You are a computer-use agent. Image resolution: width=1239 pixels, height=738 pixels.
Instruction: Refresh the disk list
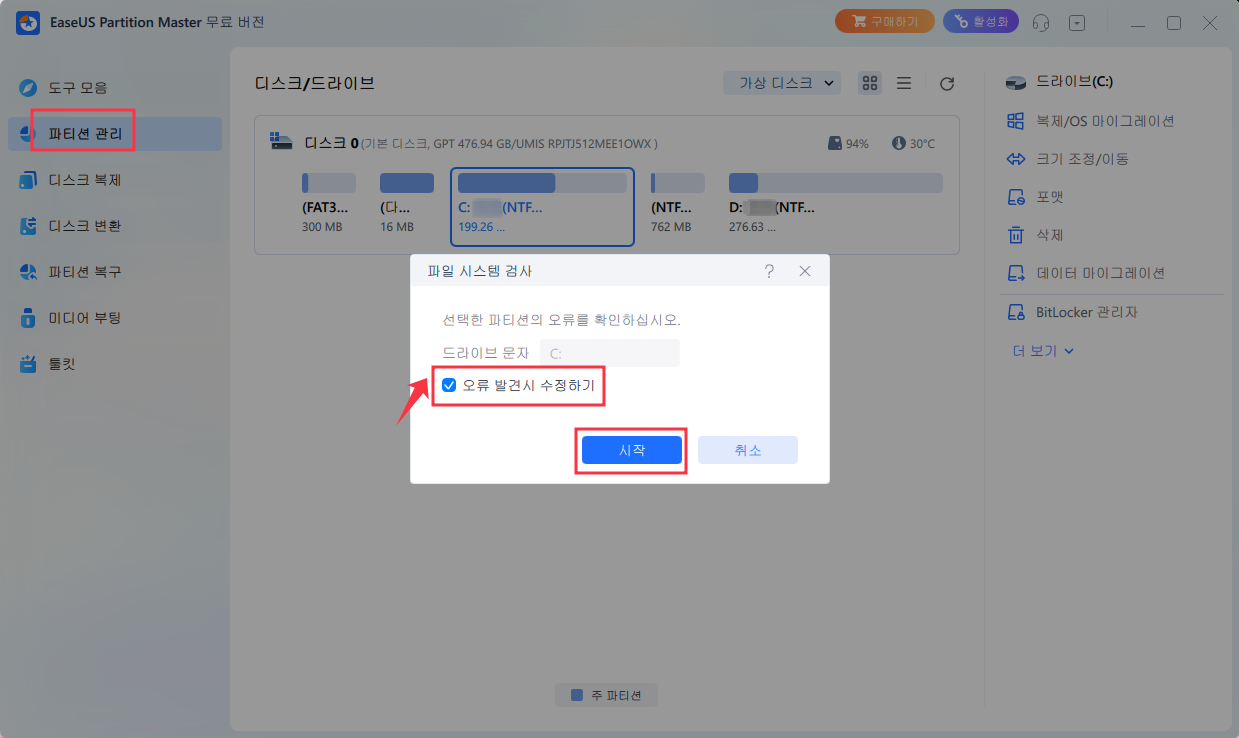[x=946, y=83]
